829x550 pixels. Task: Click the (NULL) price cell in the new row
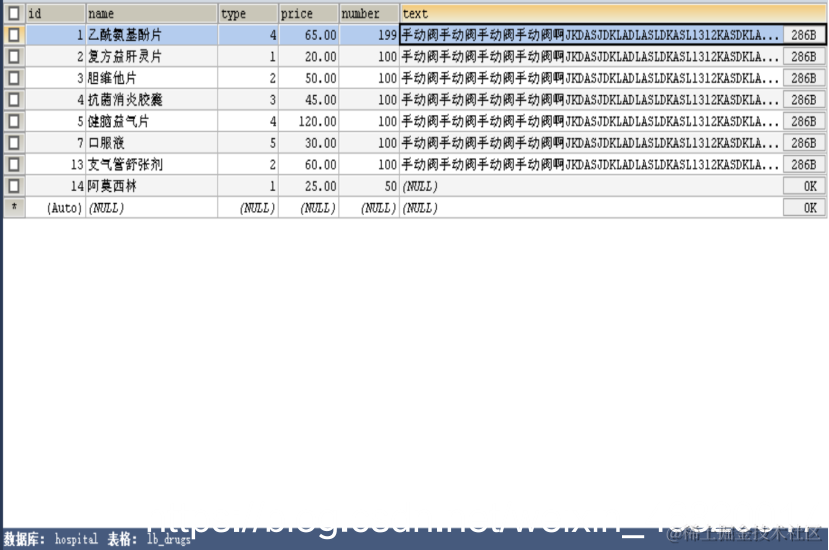tap(309, 208)
